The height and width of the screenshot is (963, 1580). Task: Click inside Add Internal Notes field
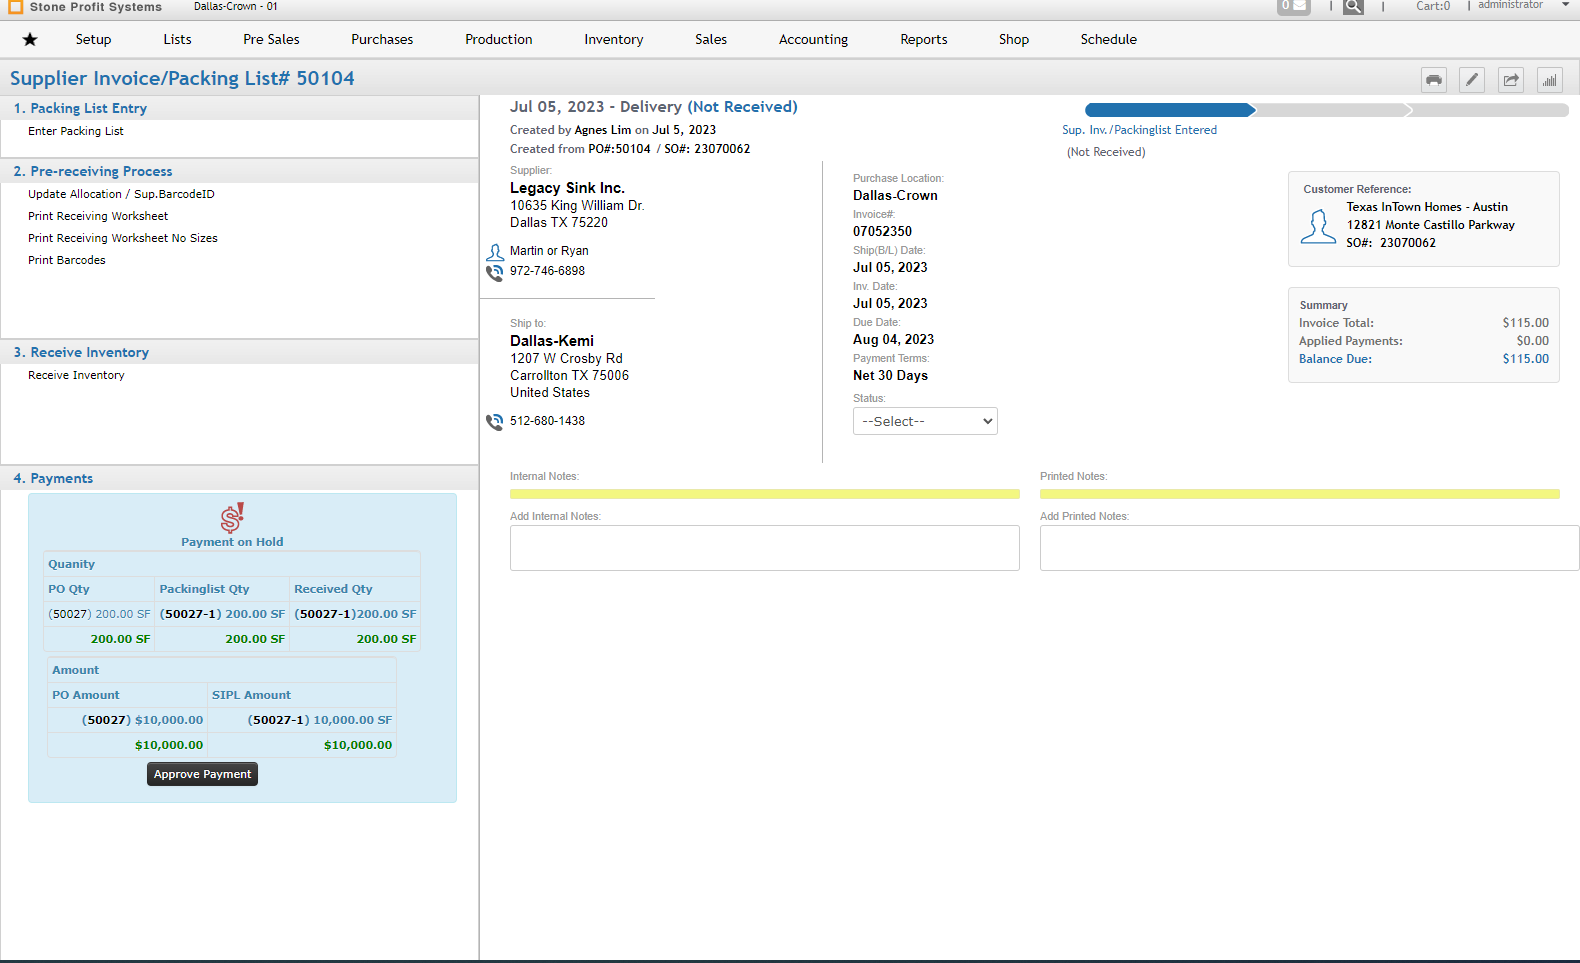tap(765, 548)
